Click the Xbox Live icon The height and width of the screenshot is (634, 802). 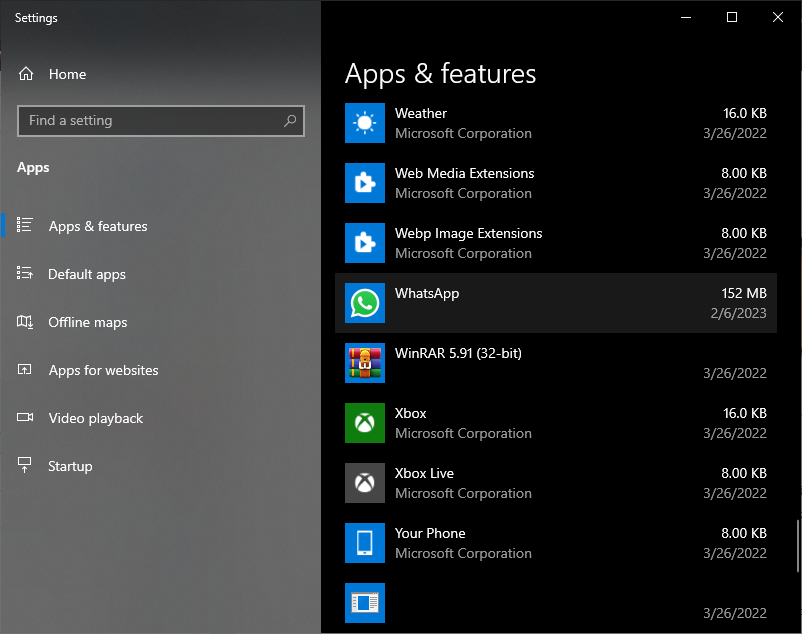pos(365,483)
